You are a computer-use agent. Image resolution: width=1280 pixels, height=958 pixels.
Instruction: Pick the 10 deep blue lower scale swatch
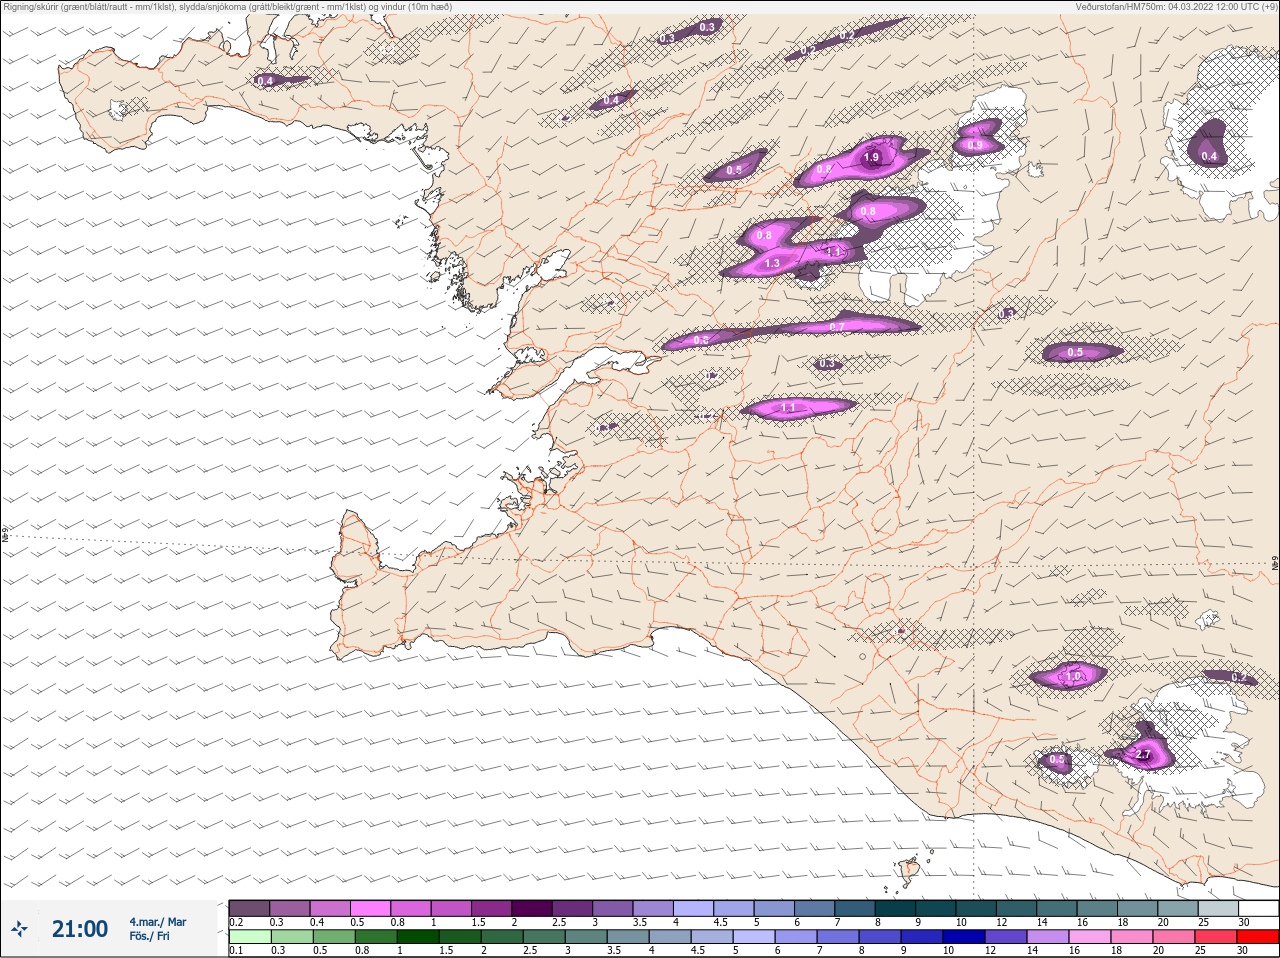[964, 937]
